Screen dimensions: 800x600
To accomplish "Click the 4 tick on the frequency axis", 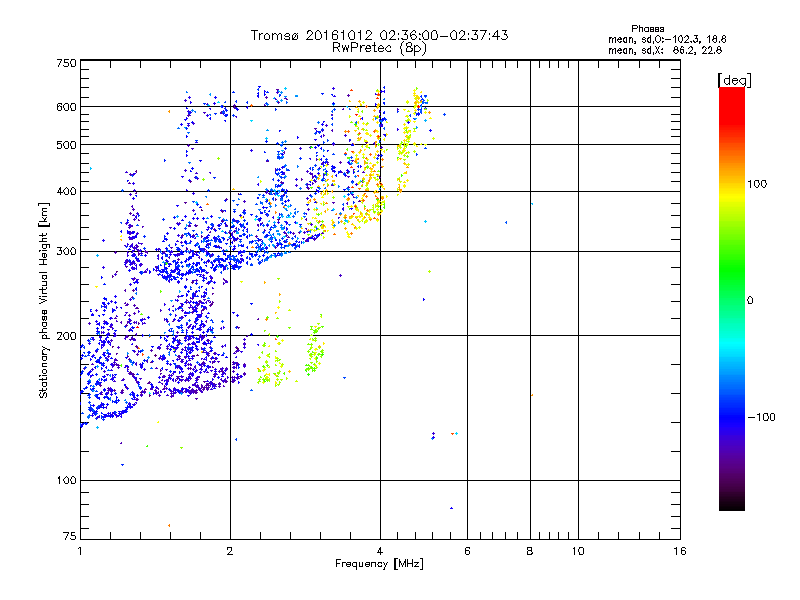I will click(379, 551).
